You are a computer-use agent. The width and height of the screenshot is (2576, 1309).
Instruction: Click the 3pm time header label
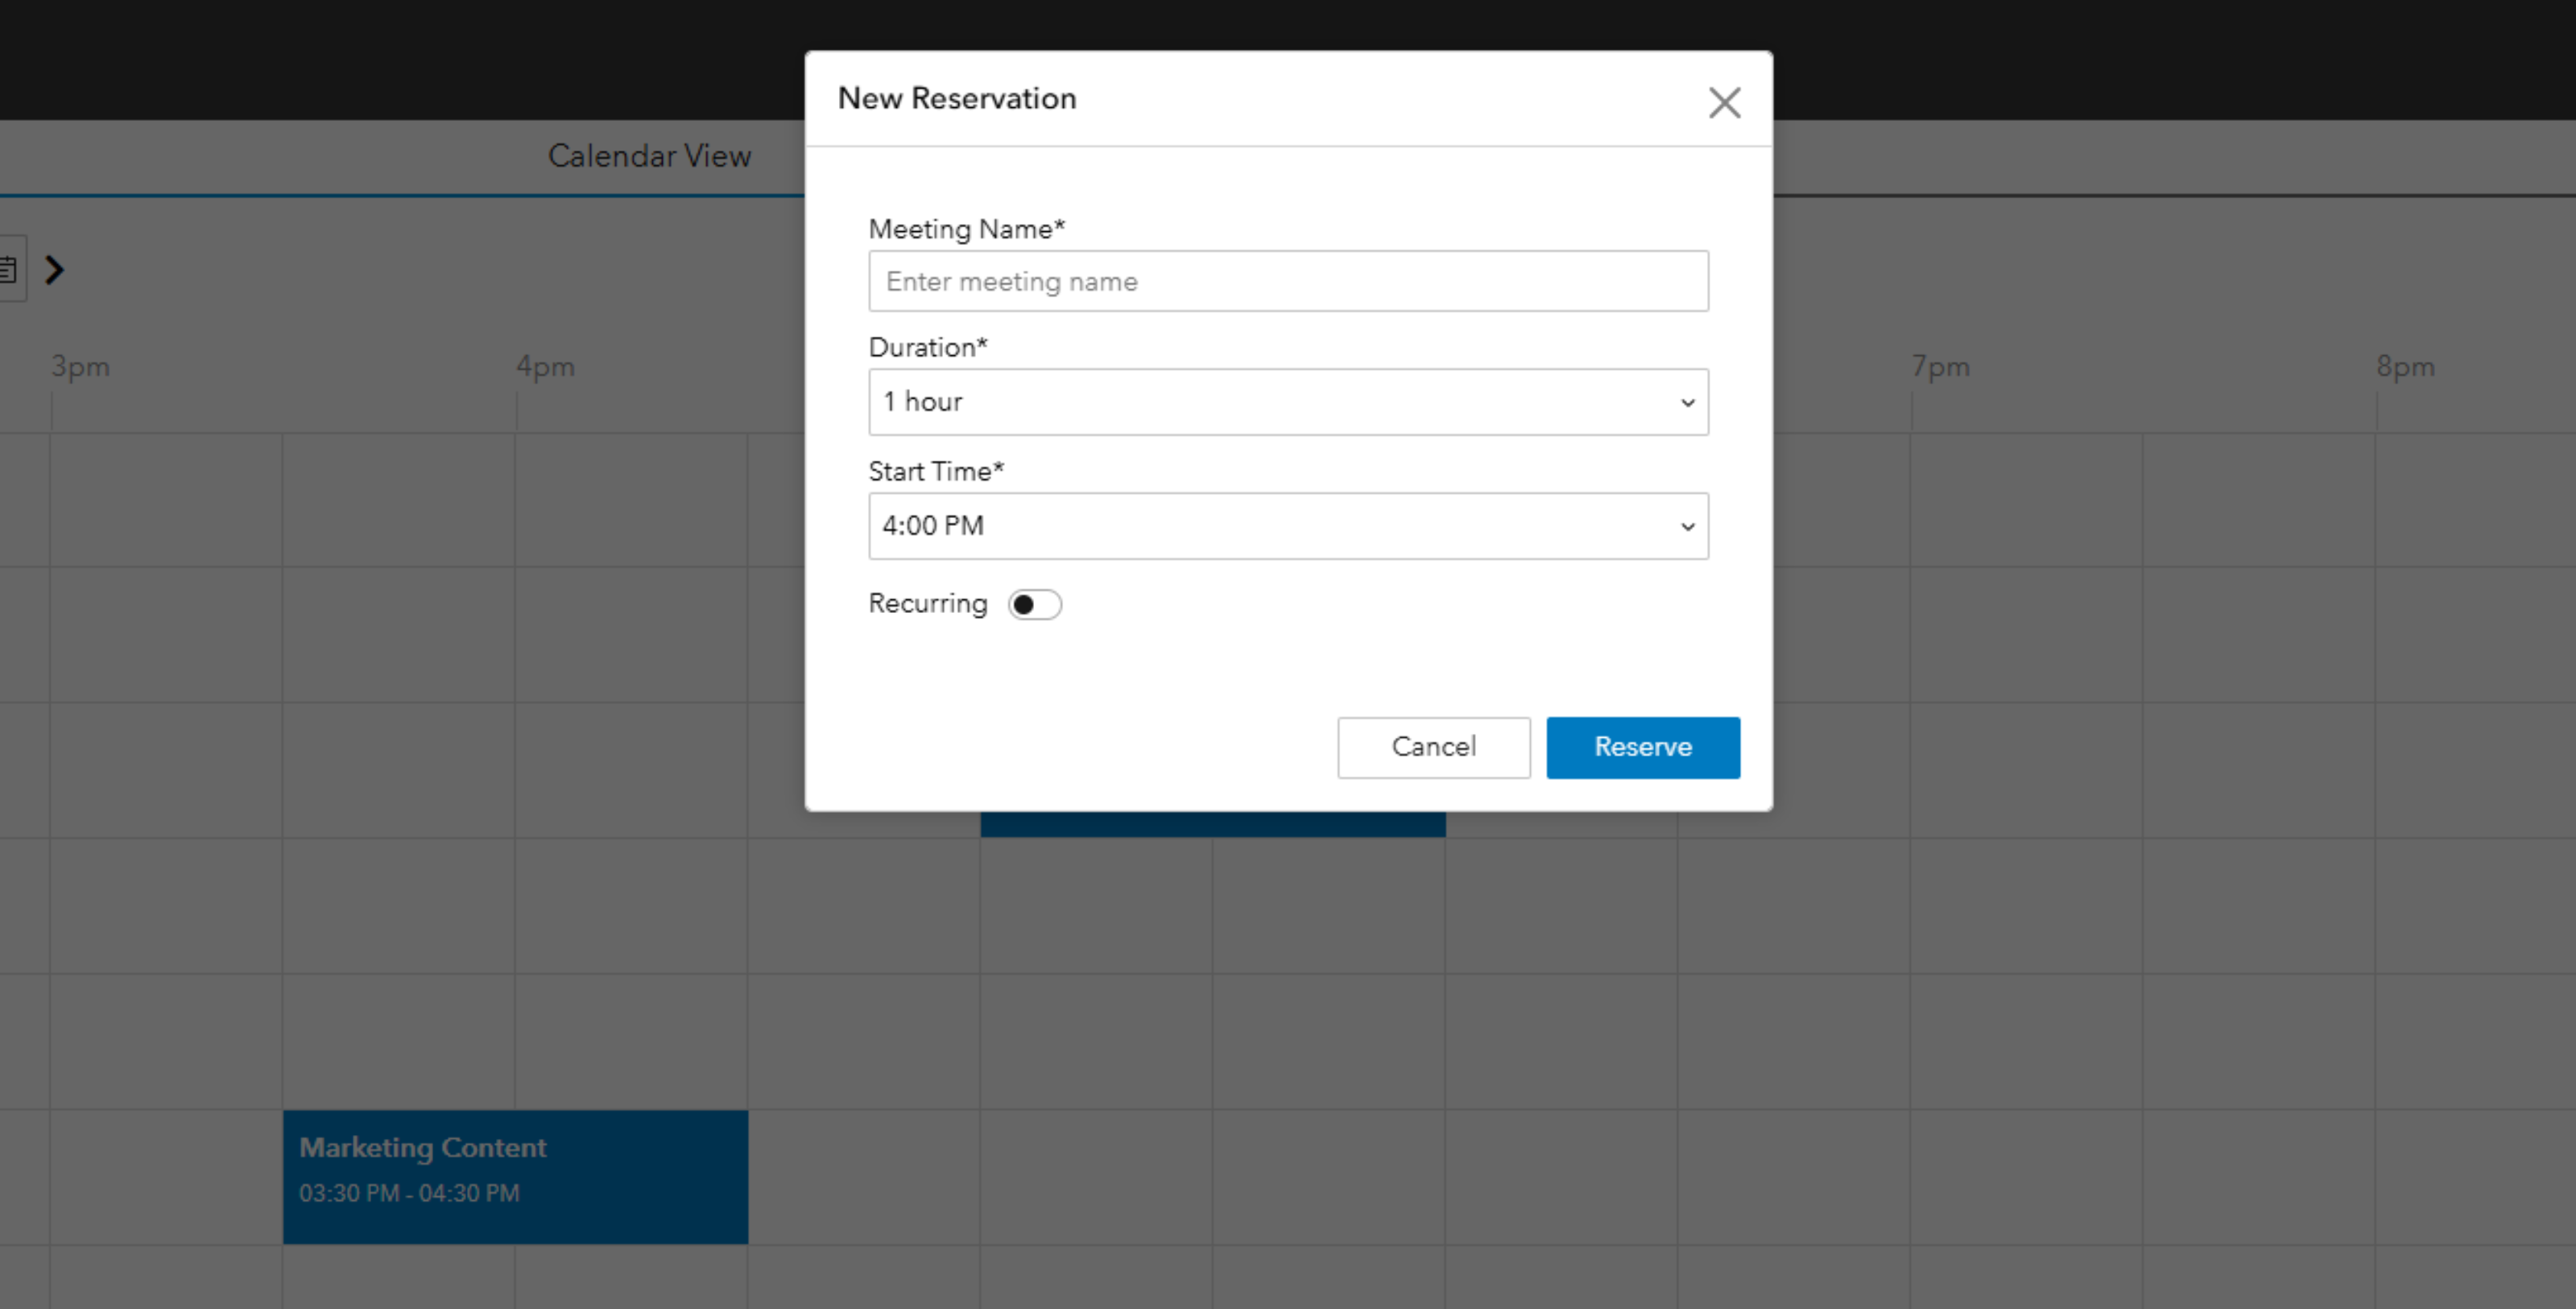(x=81, y=367)
